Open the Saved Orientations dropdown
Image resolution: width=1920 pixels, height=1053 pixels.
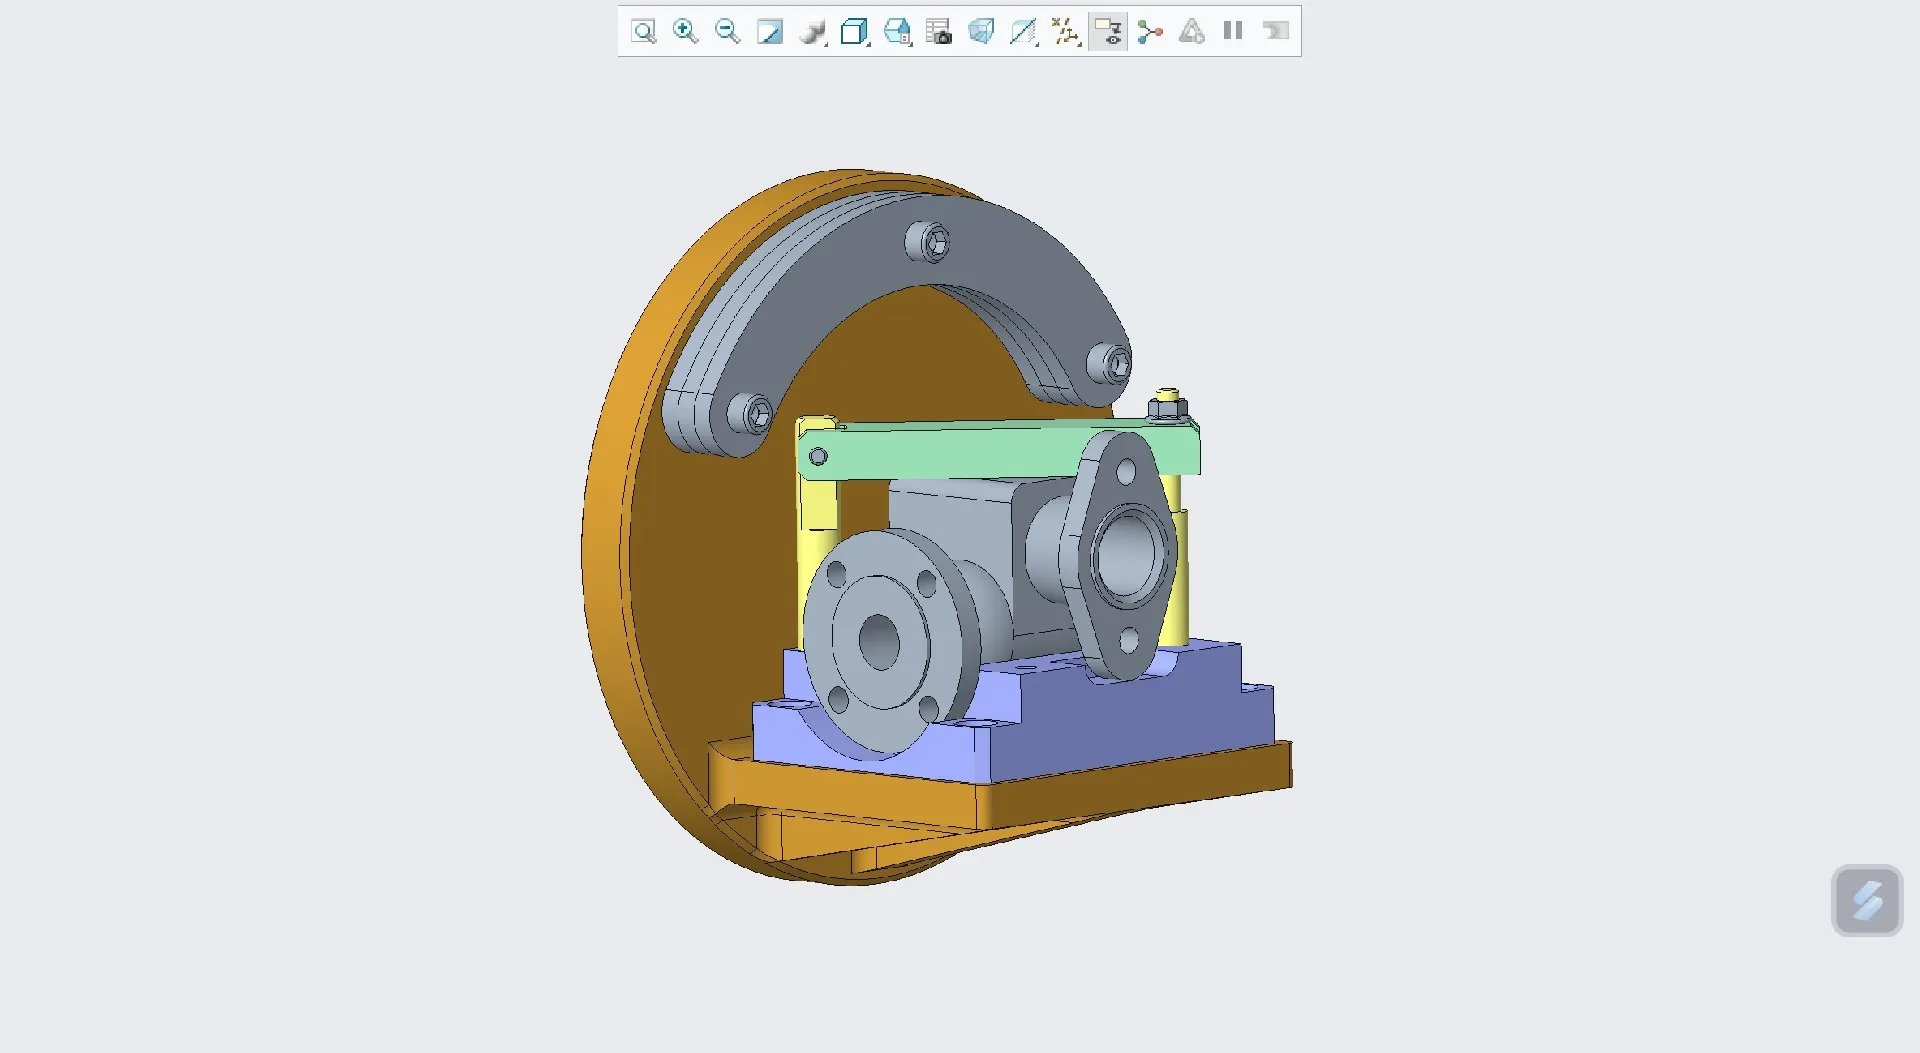(x=898, y=32)
